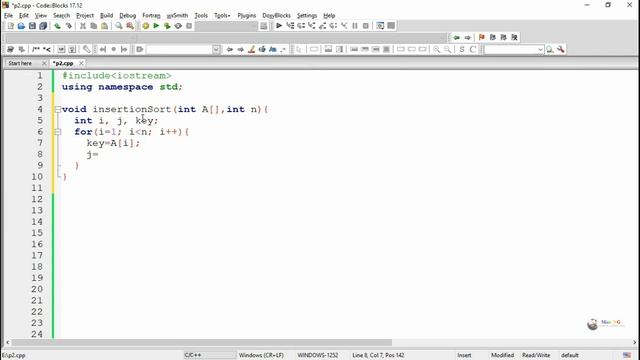Copy the selection with toolbar icon
The image size is (640, 360).
point(93,26)
